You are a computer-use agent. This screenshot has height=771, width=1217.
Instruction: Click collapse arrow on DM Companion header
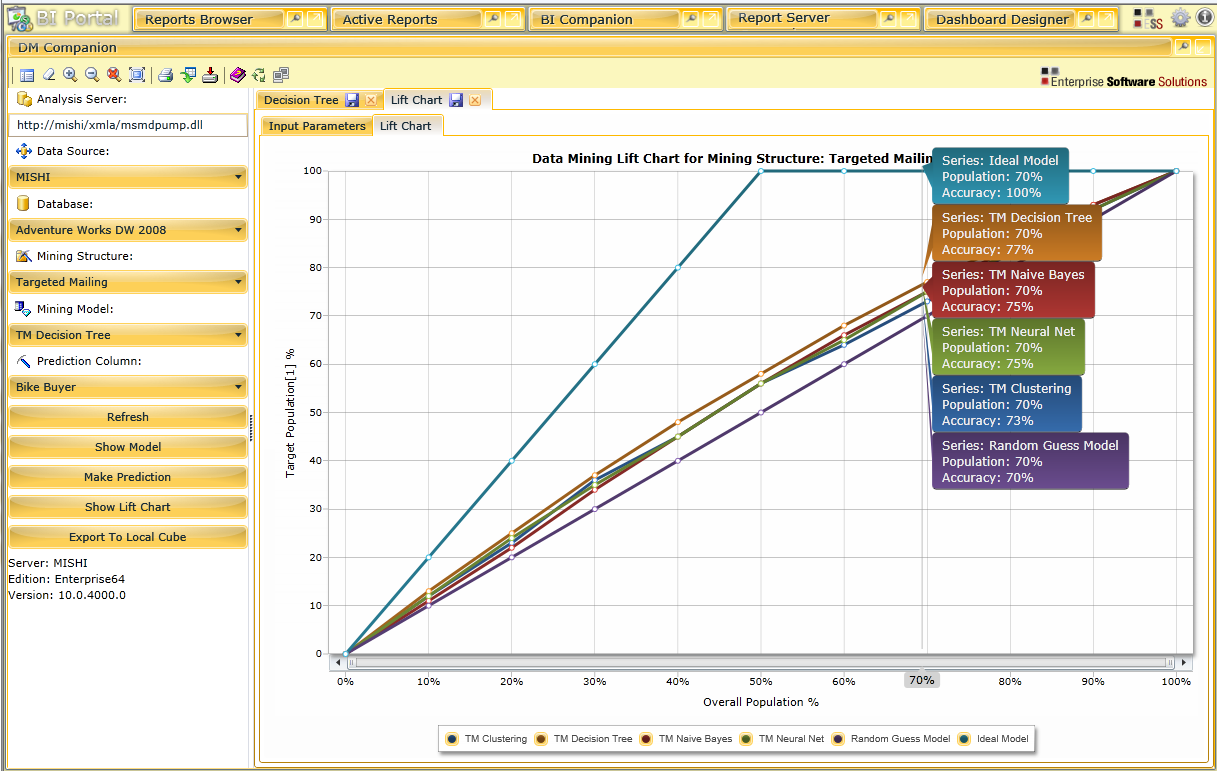tap(1201, 47)
